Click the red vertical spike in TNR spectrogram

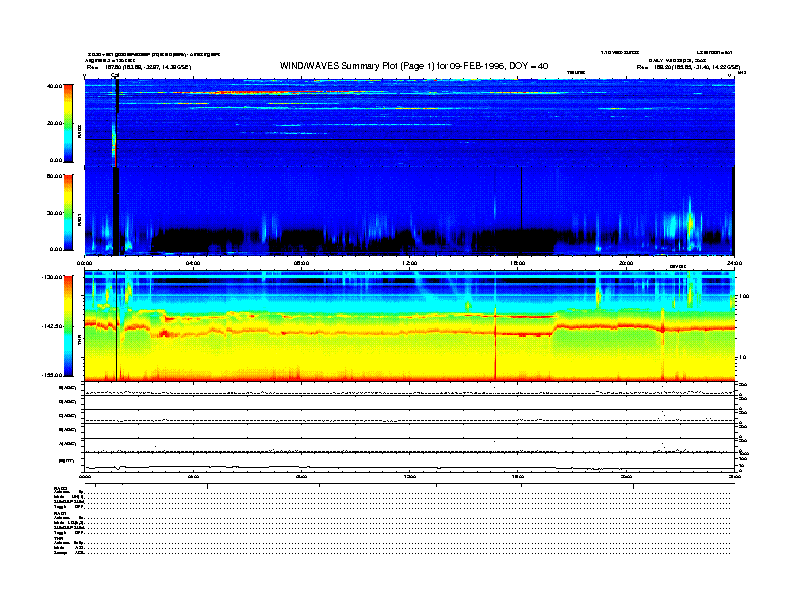click(x=495, y=346)
